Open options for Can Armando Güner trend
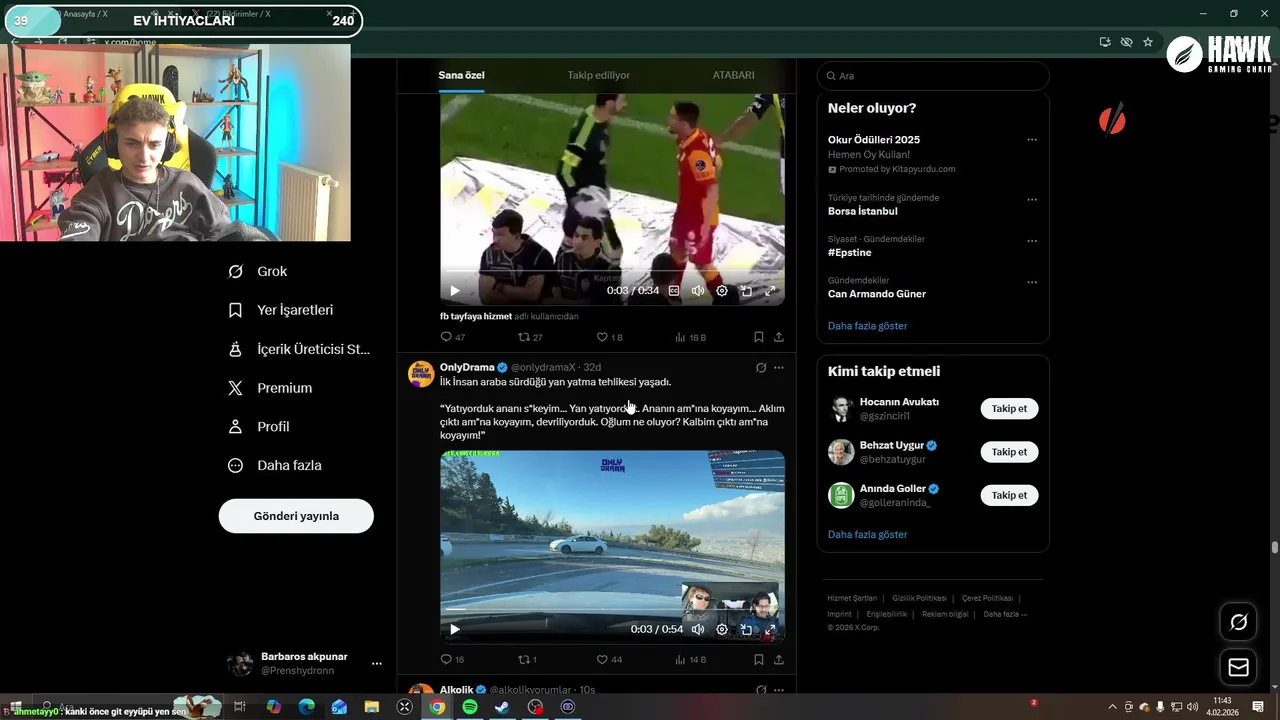1280x720 pixels. (x=1032, y=282)
